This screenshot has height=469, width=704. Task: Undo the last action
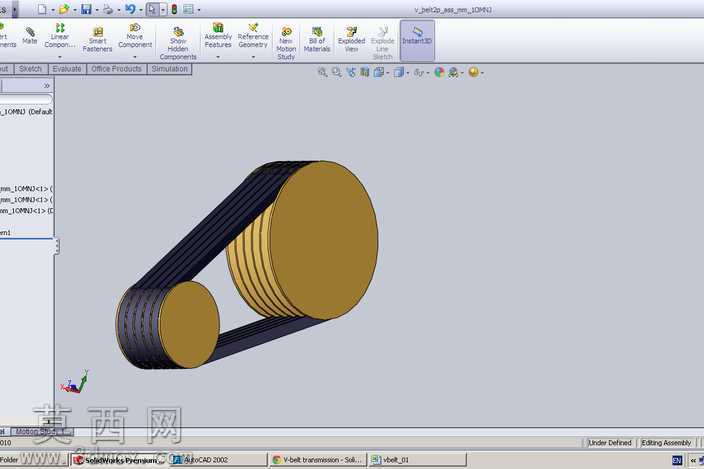pyautogui.click(x=130, y=9)
